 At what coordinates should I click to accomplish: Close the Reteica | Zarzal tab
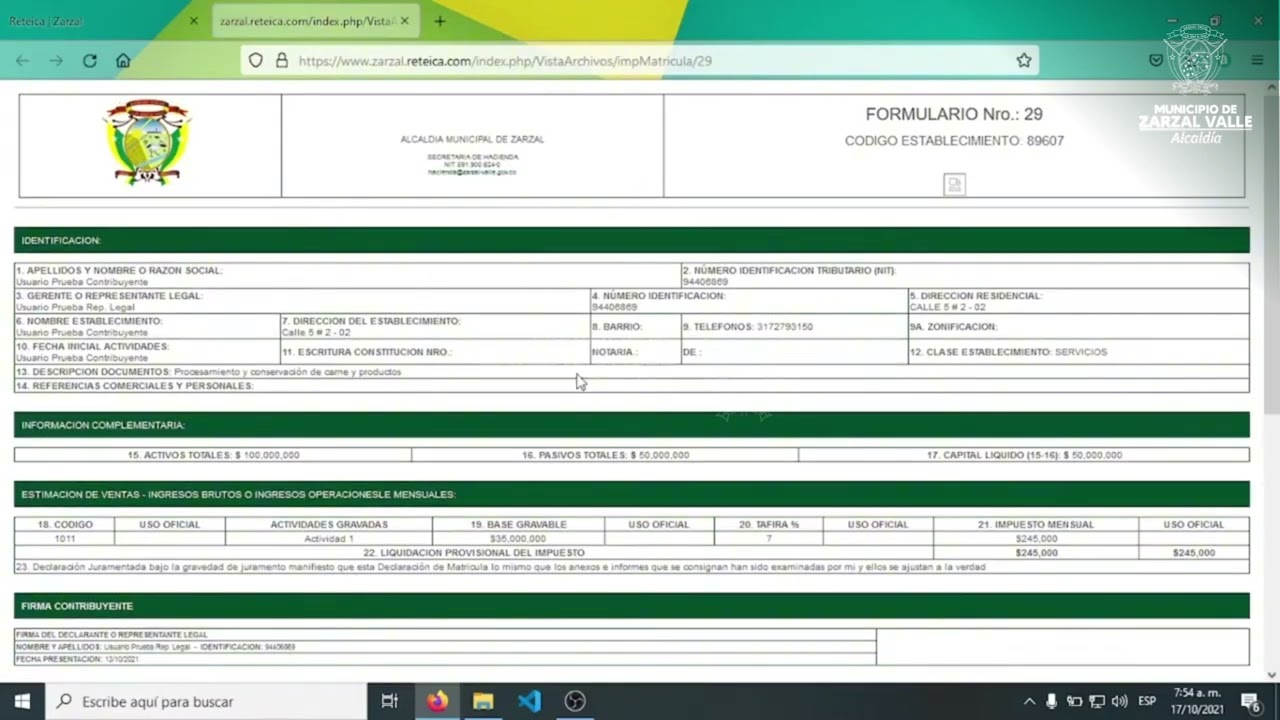tap(194, 21)
